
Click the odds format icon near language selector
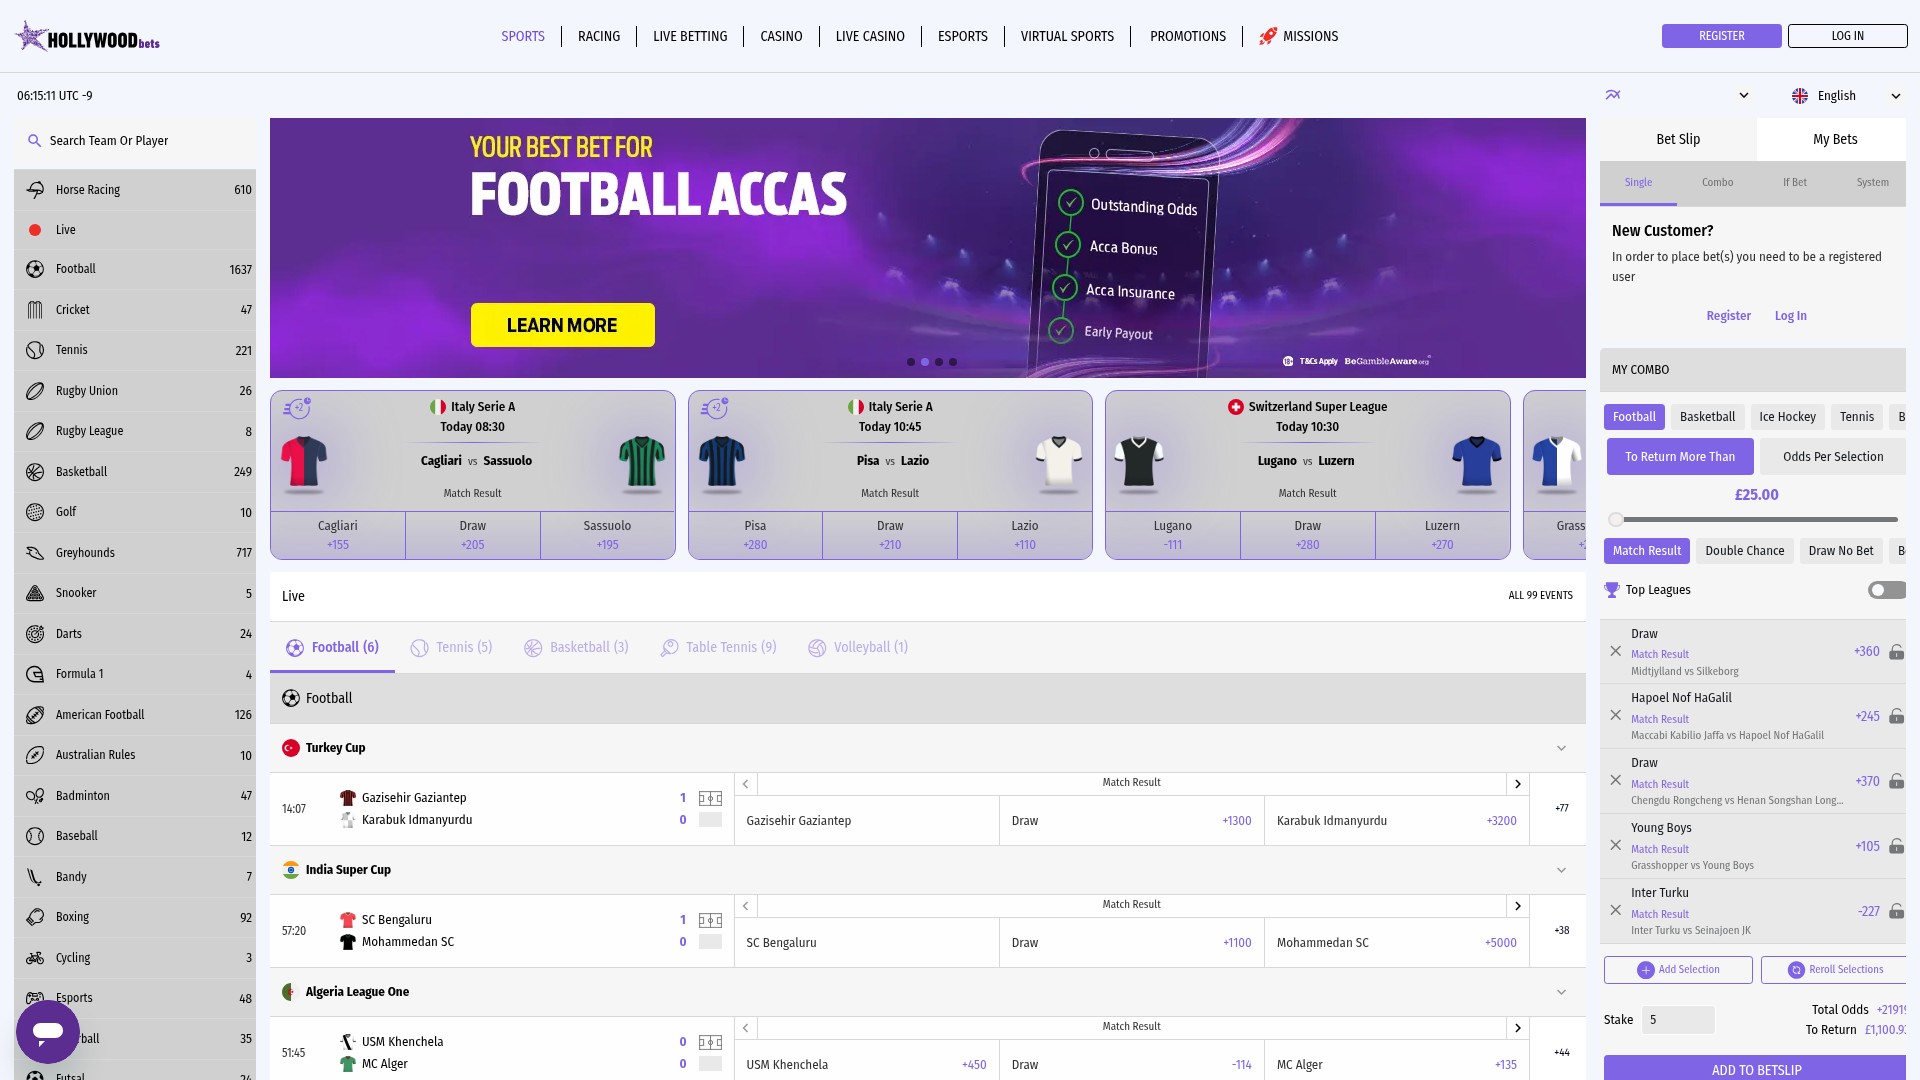tap(1613, 95)
